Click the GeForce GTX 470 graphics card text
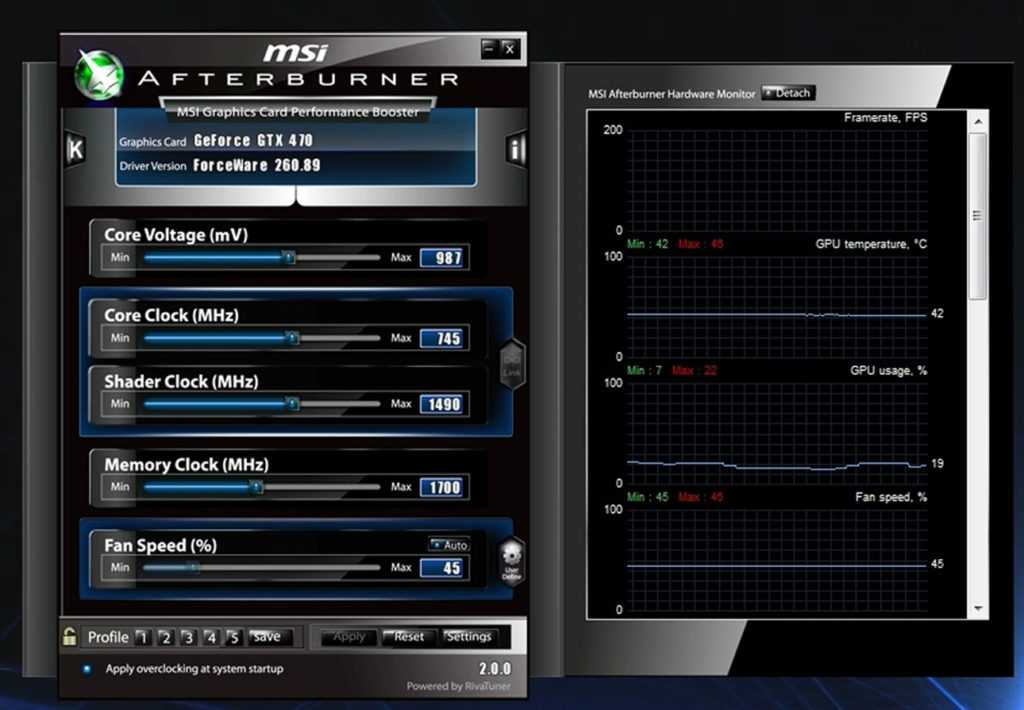The image size is (1024, 710). point(253,140)
